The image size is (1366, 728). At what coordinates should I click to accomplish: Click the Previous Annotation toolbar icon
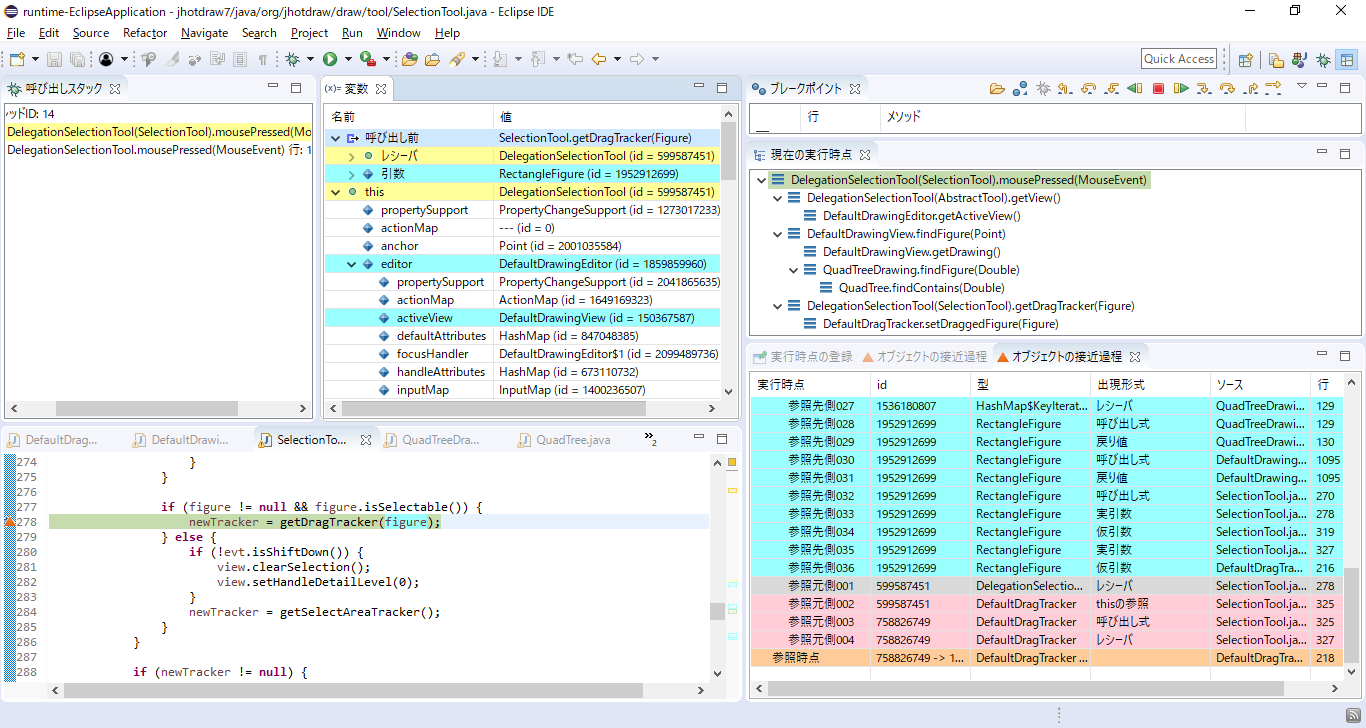(538, 59)
